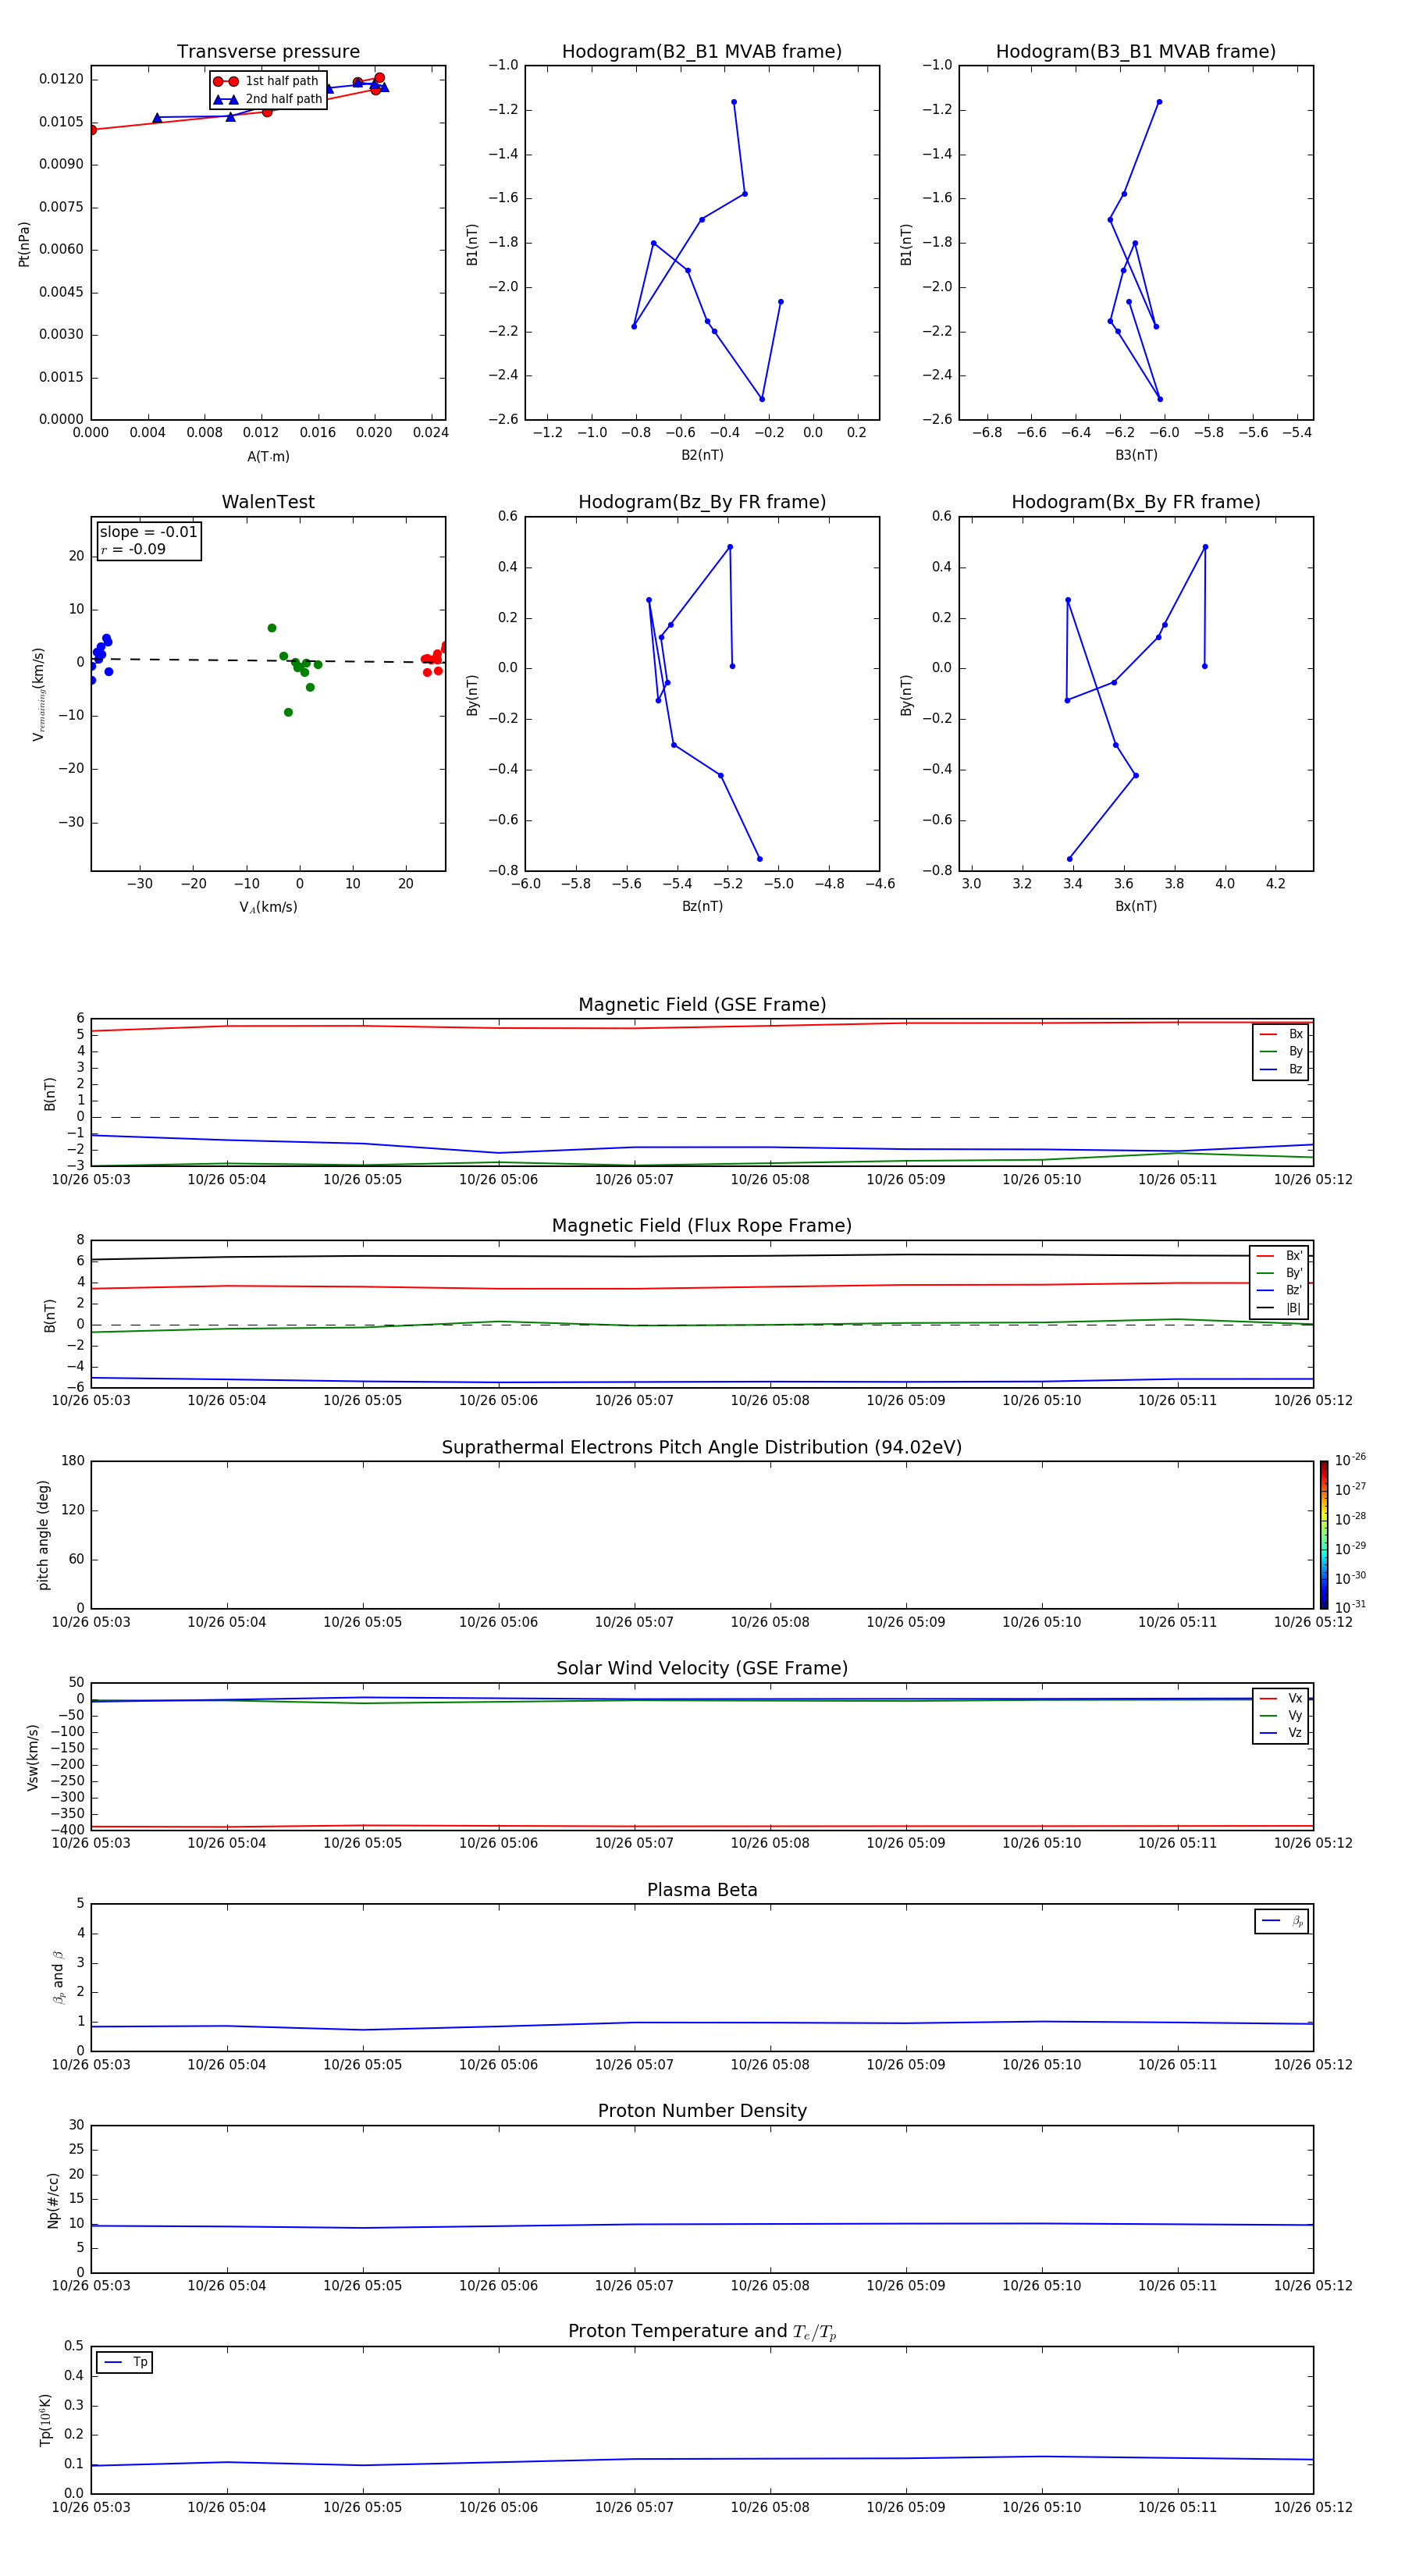Select the "Magnetic Field (Flux Rope Frame)" title
The image size is (1405, 2576).
702,1226
